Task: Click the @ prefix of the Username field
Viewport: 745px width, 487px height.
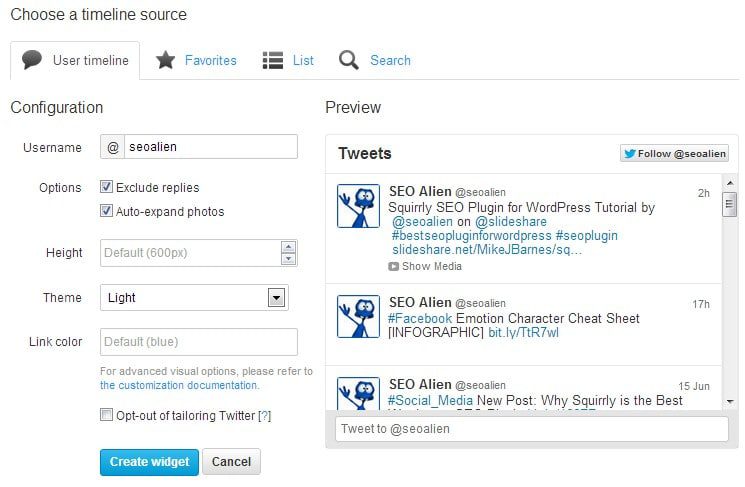Action: [x=113, y=147]
